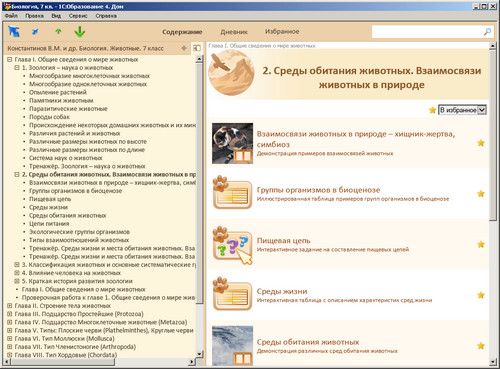
Task: Open the Среды жизни resource link
Action: [282, 291]
